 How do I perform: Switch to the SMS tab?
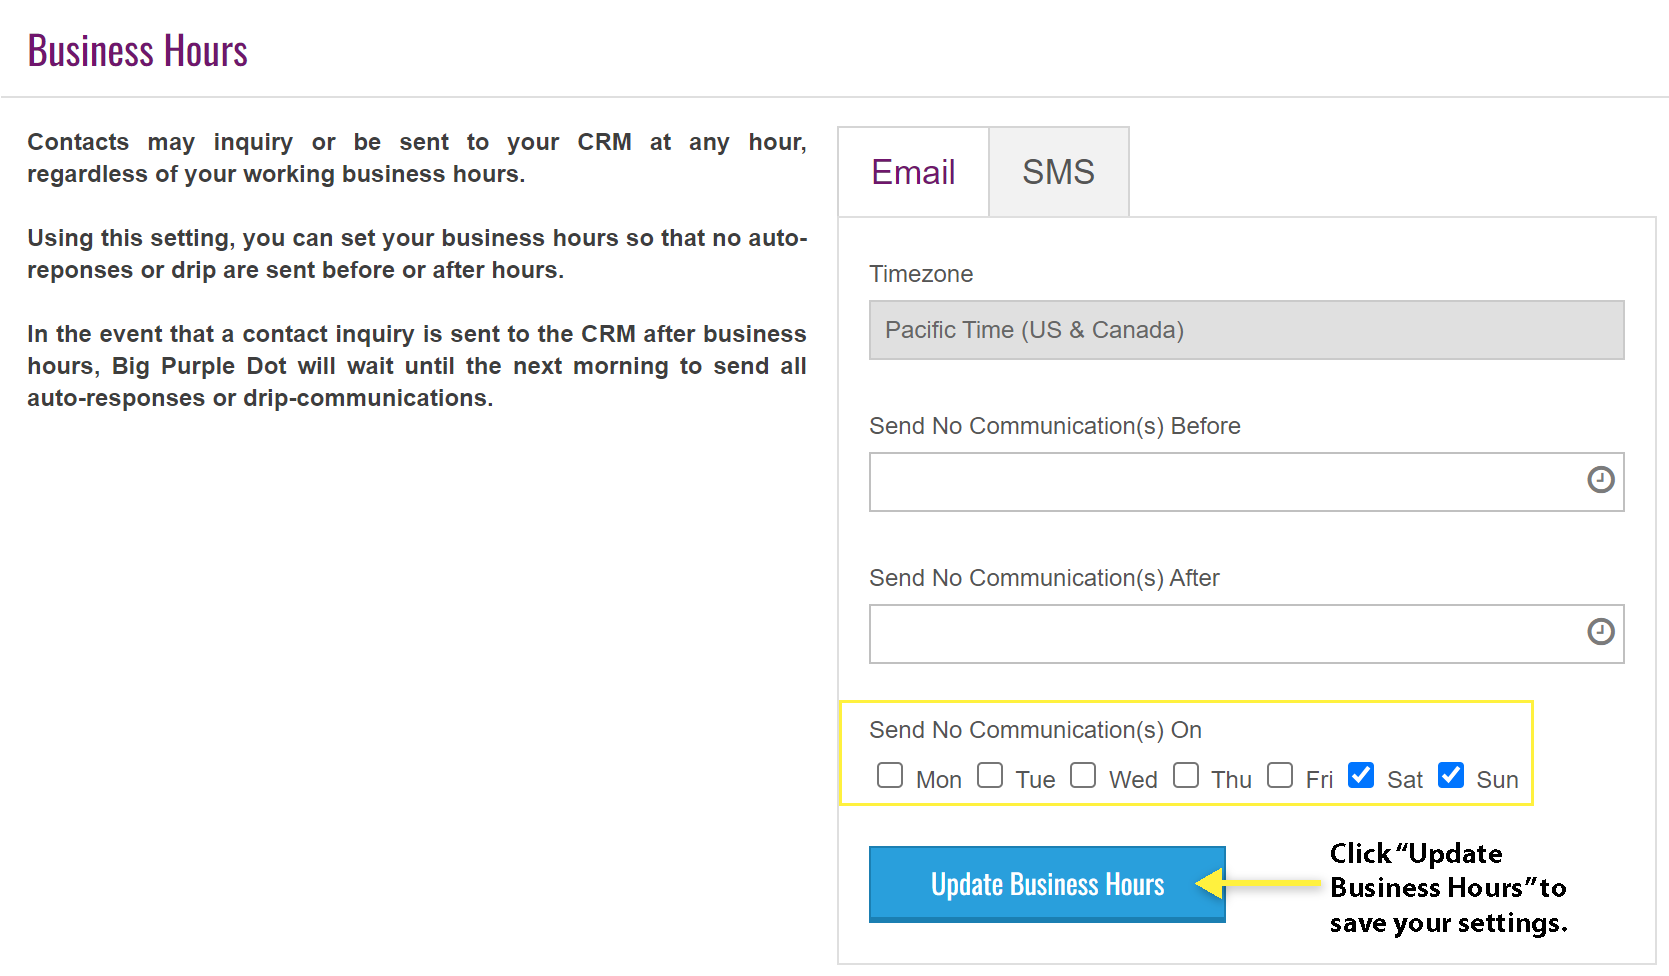click(1059, 172)
